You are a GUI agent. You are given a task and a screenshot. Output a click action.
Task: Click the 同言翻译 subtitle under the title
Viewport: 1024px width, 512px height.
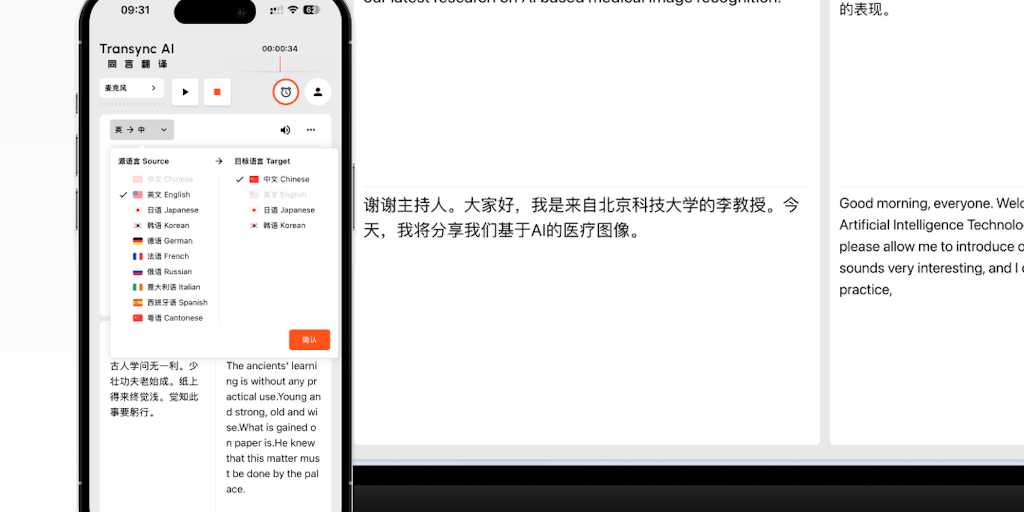(x=137, y=64)
